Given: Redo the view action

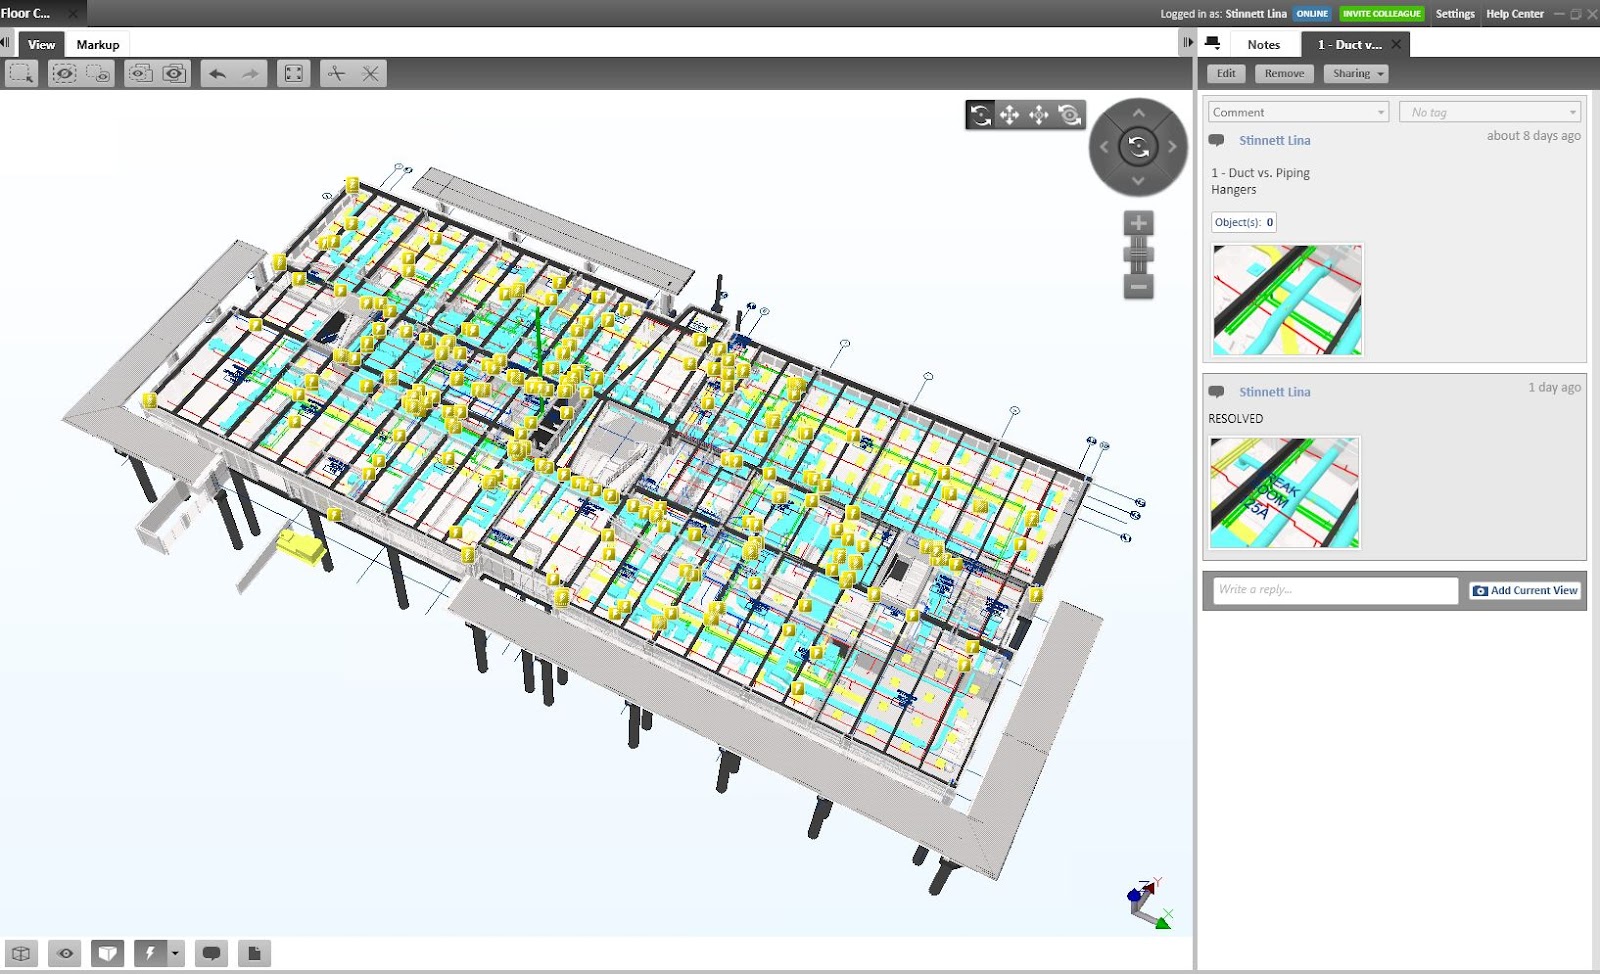Looking at the screenshot, I should 250,73.
